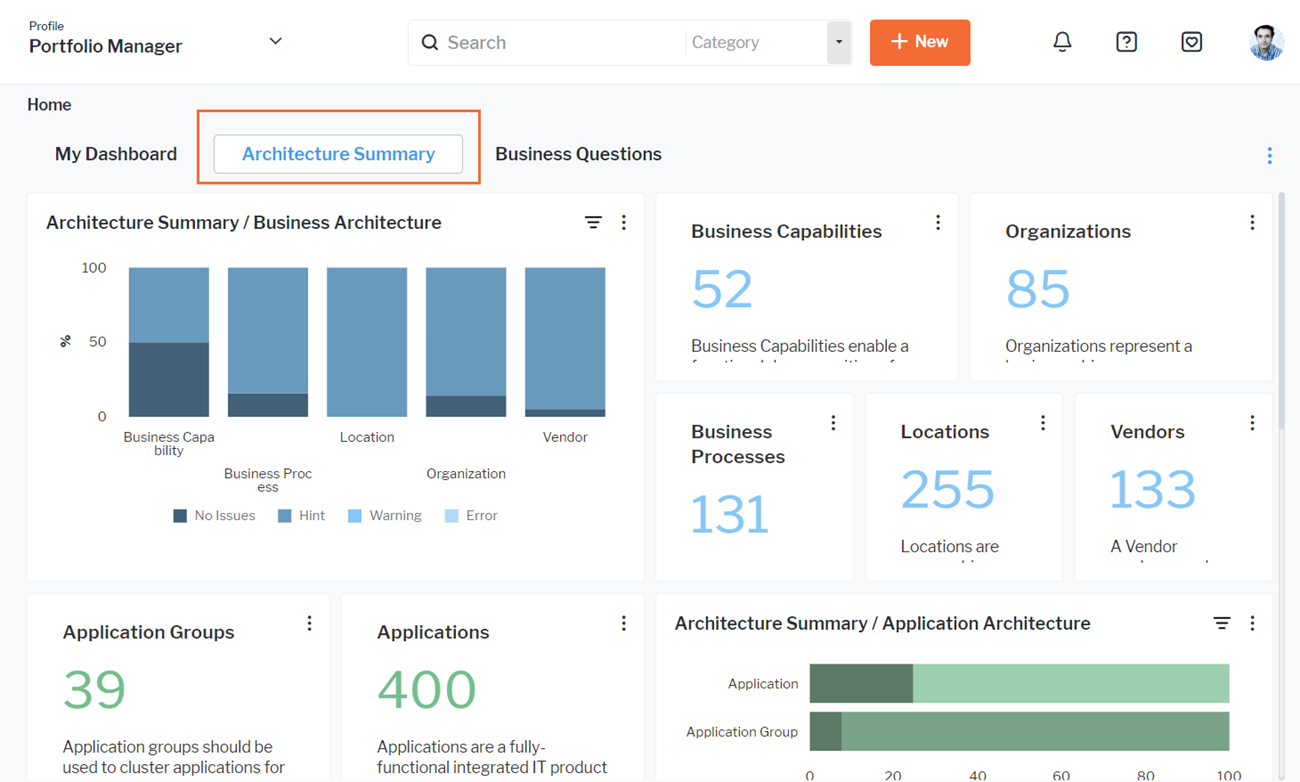Screen dimensions: 1300x782
Task: Toggle the No Issues legend item
Action: 214,516
